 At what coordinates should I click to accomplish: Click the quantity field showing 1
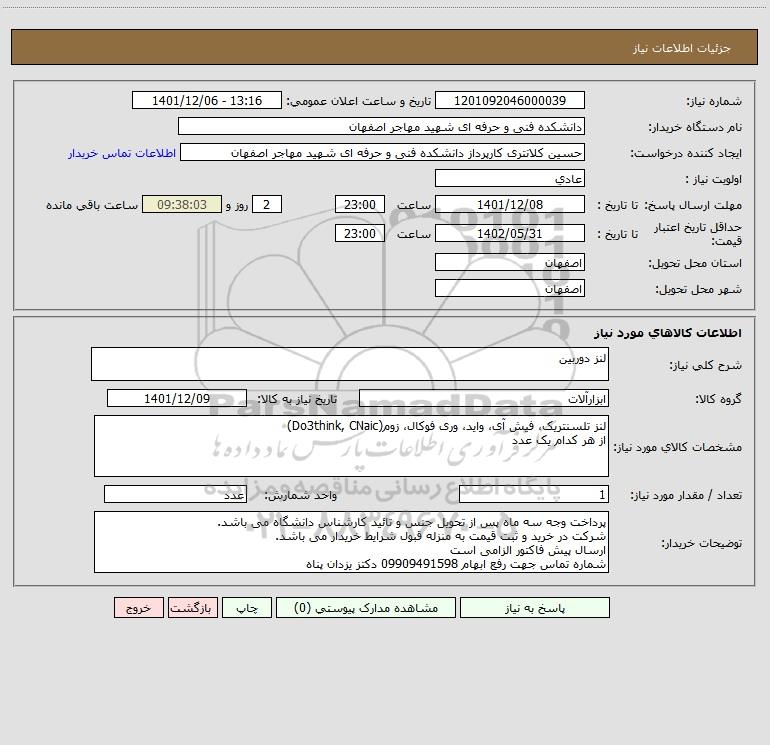tap(534, 495)
